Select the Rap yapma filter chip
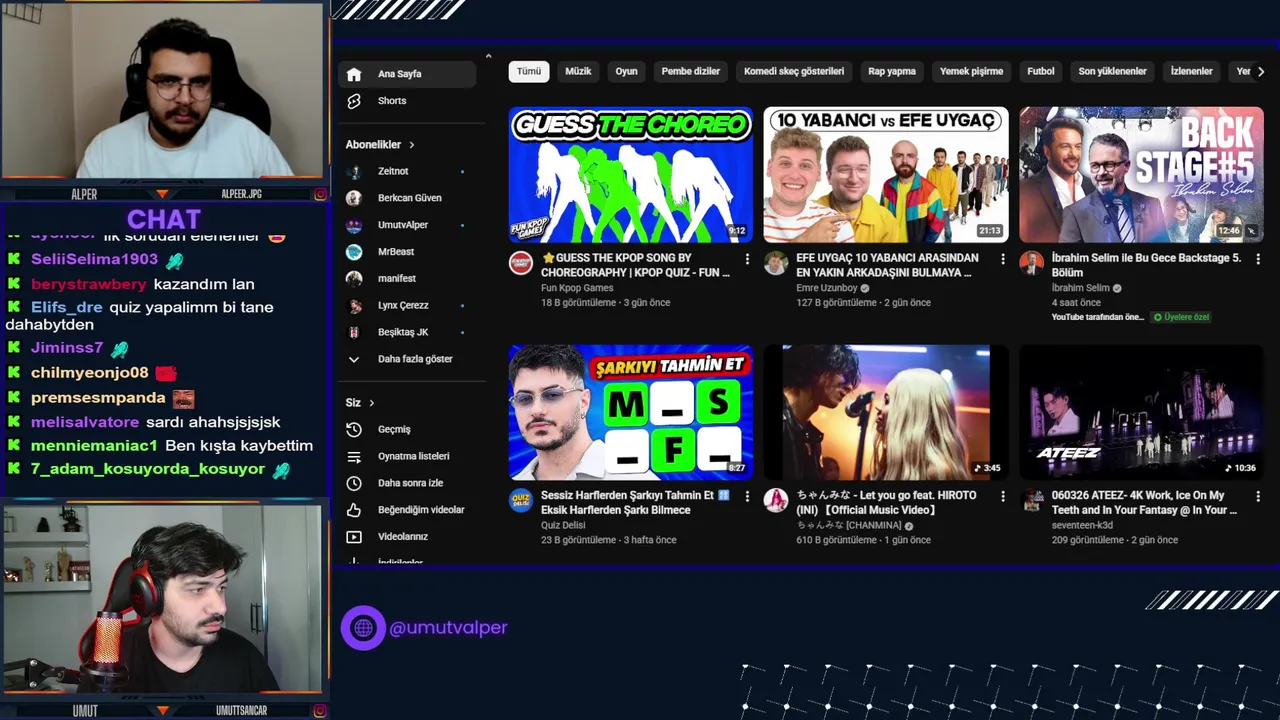The width and height of the screenshot is (1280, 720). click(x=892, y=72)
